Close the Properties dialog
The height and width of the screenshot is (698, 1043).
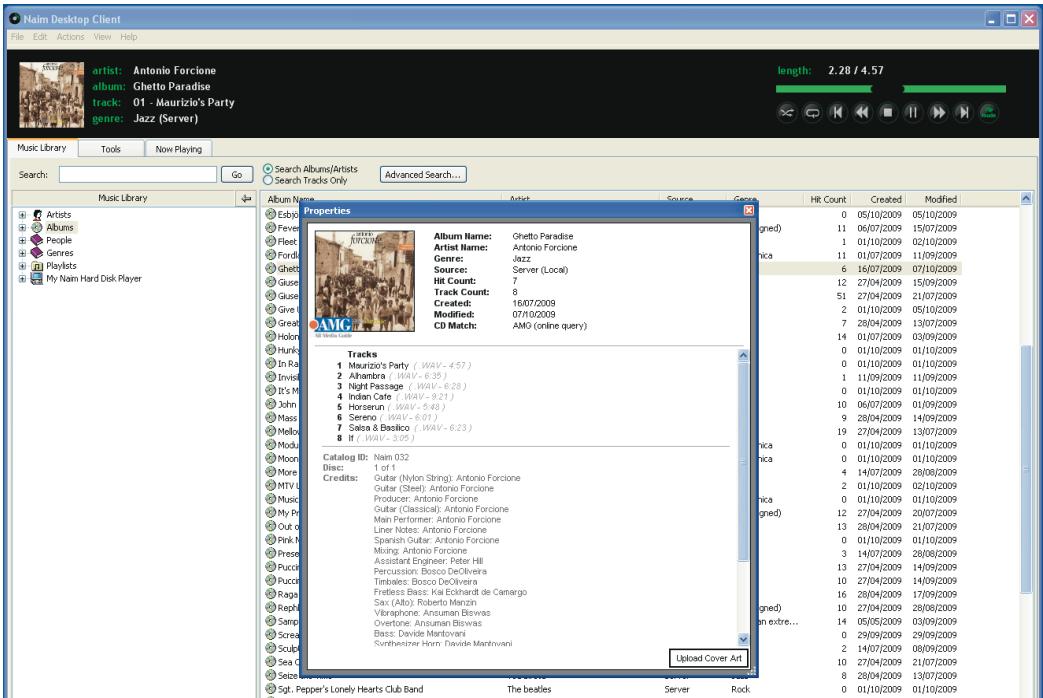748,210
